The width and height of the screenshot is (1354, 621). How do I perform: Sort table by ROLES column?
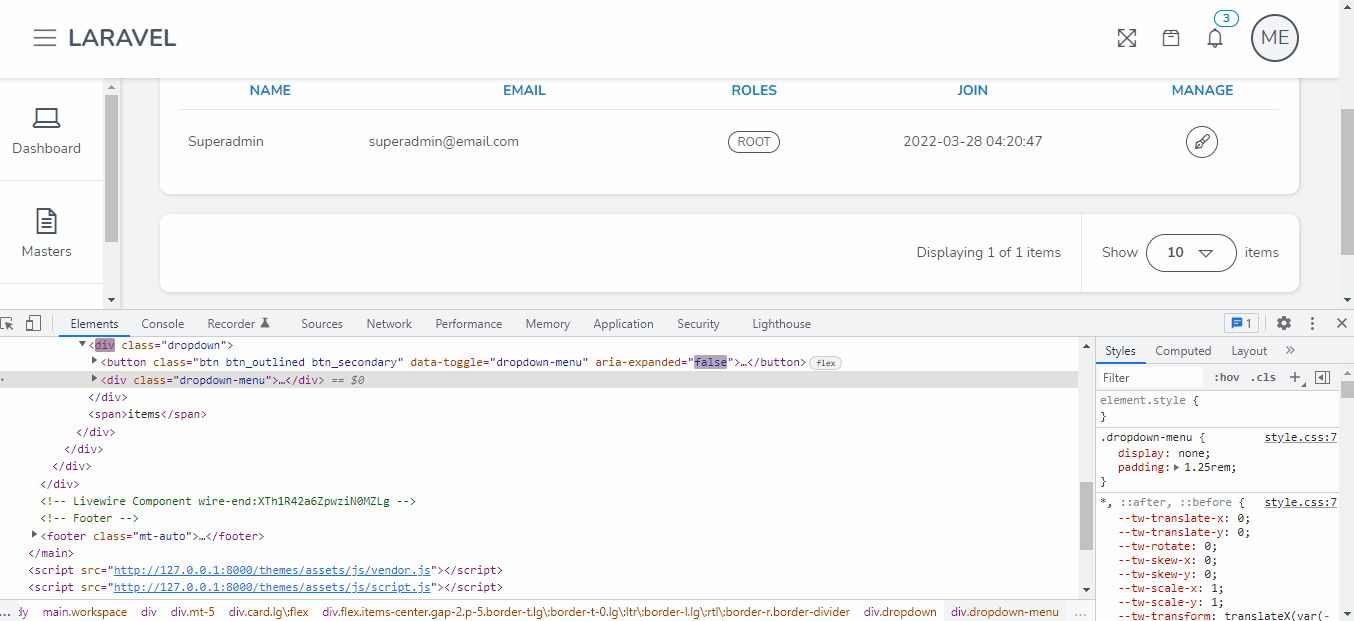[754, 90]
